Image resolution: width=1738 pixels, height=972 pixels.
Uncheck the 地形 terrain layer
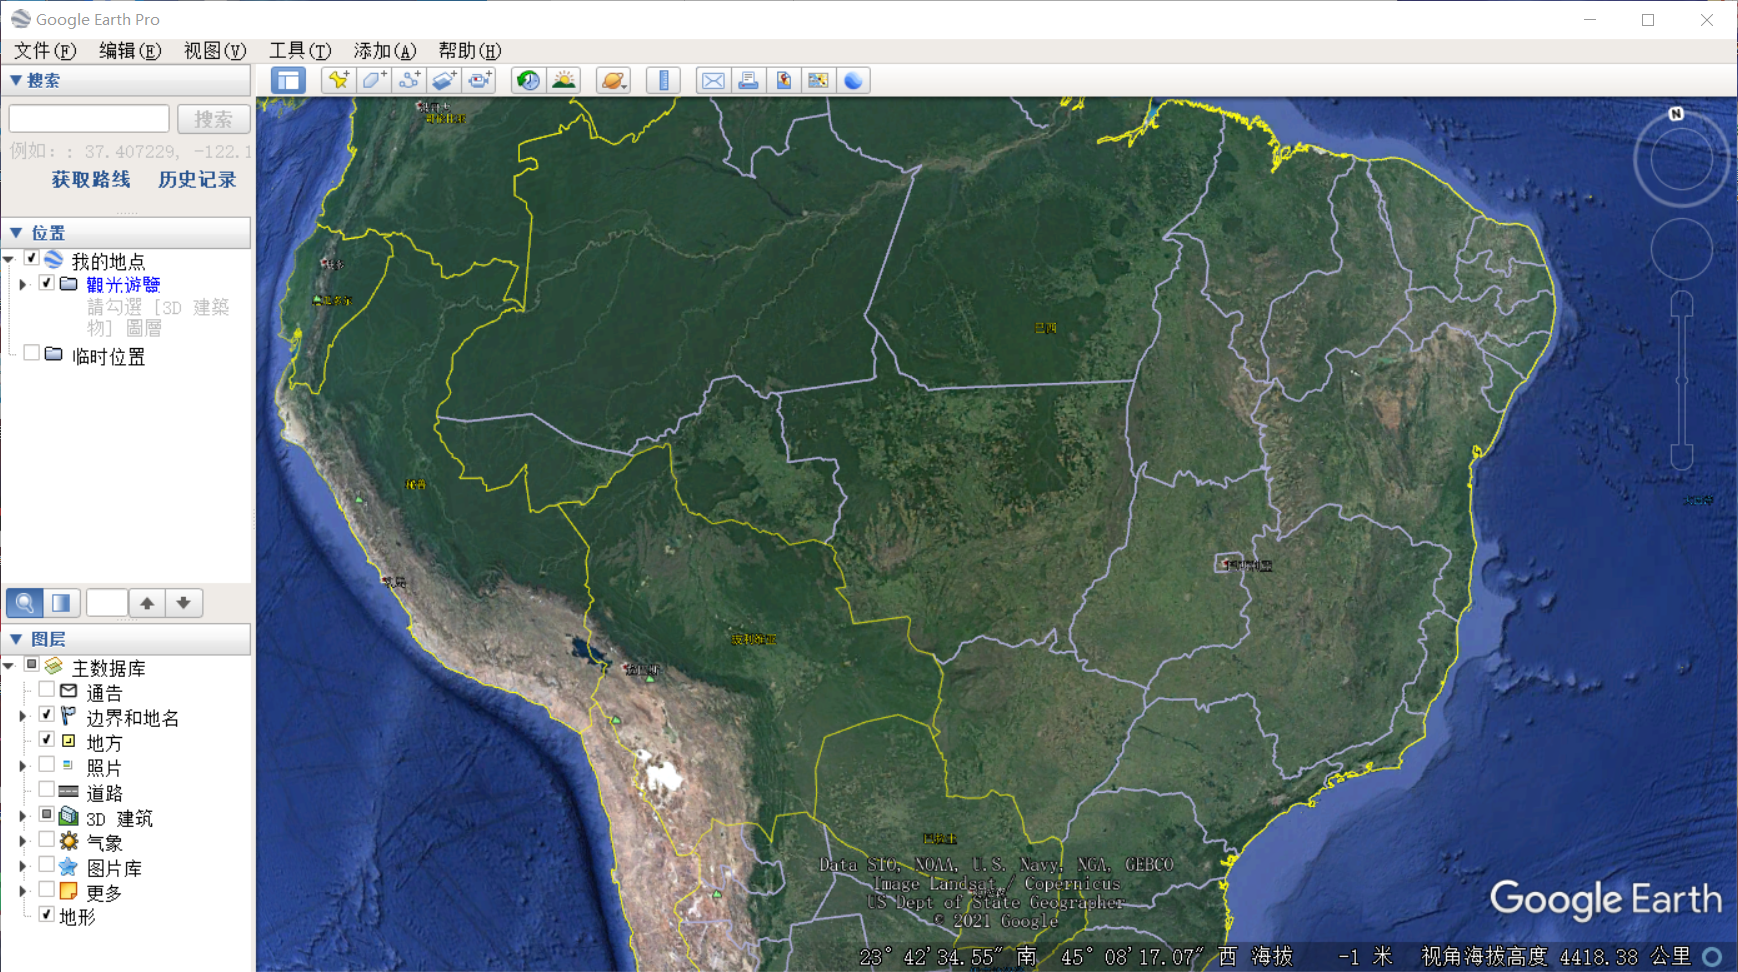[x=46, y=914]
